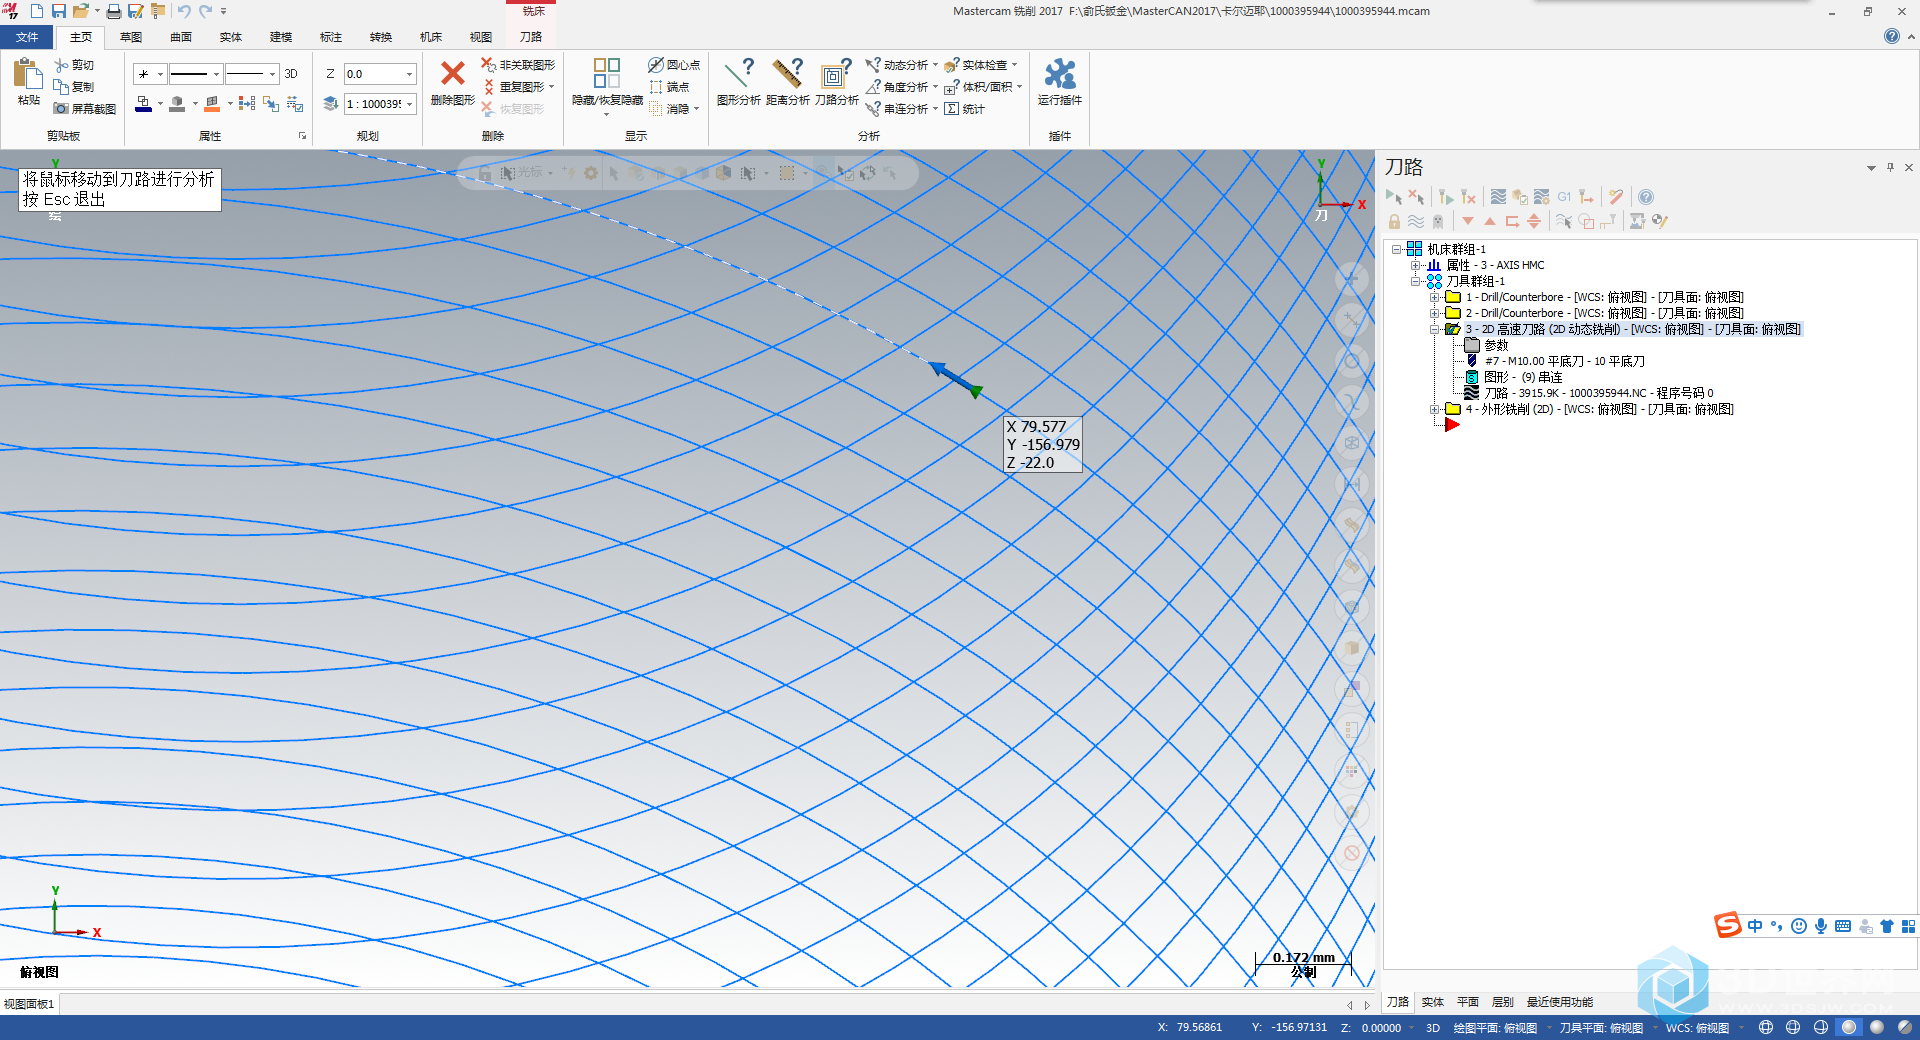Viewport: 1920px width, 1040px height.
Task: Click the Verify selected operations icon
Action: click(x=1520, y=197)
